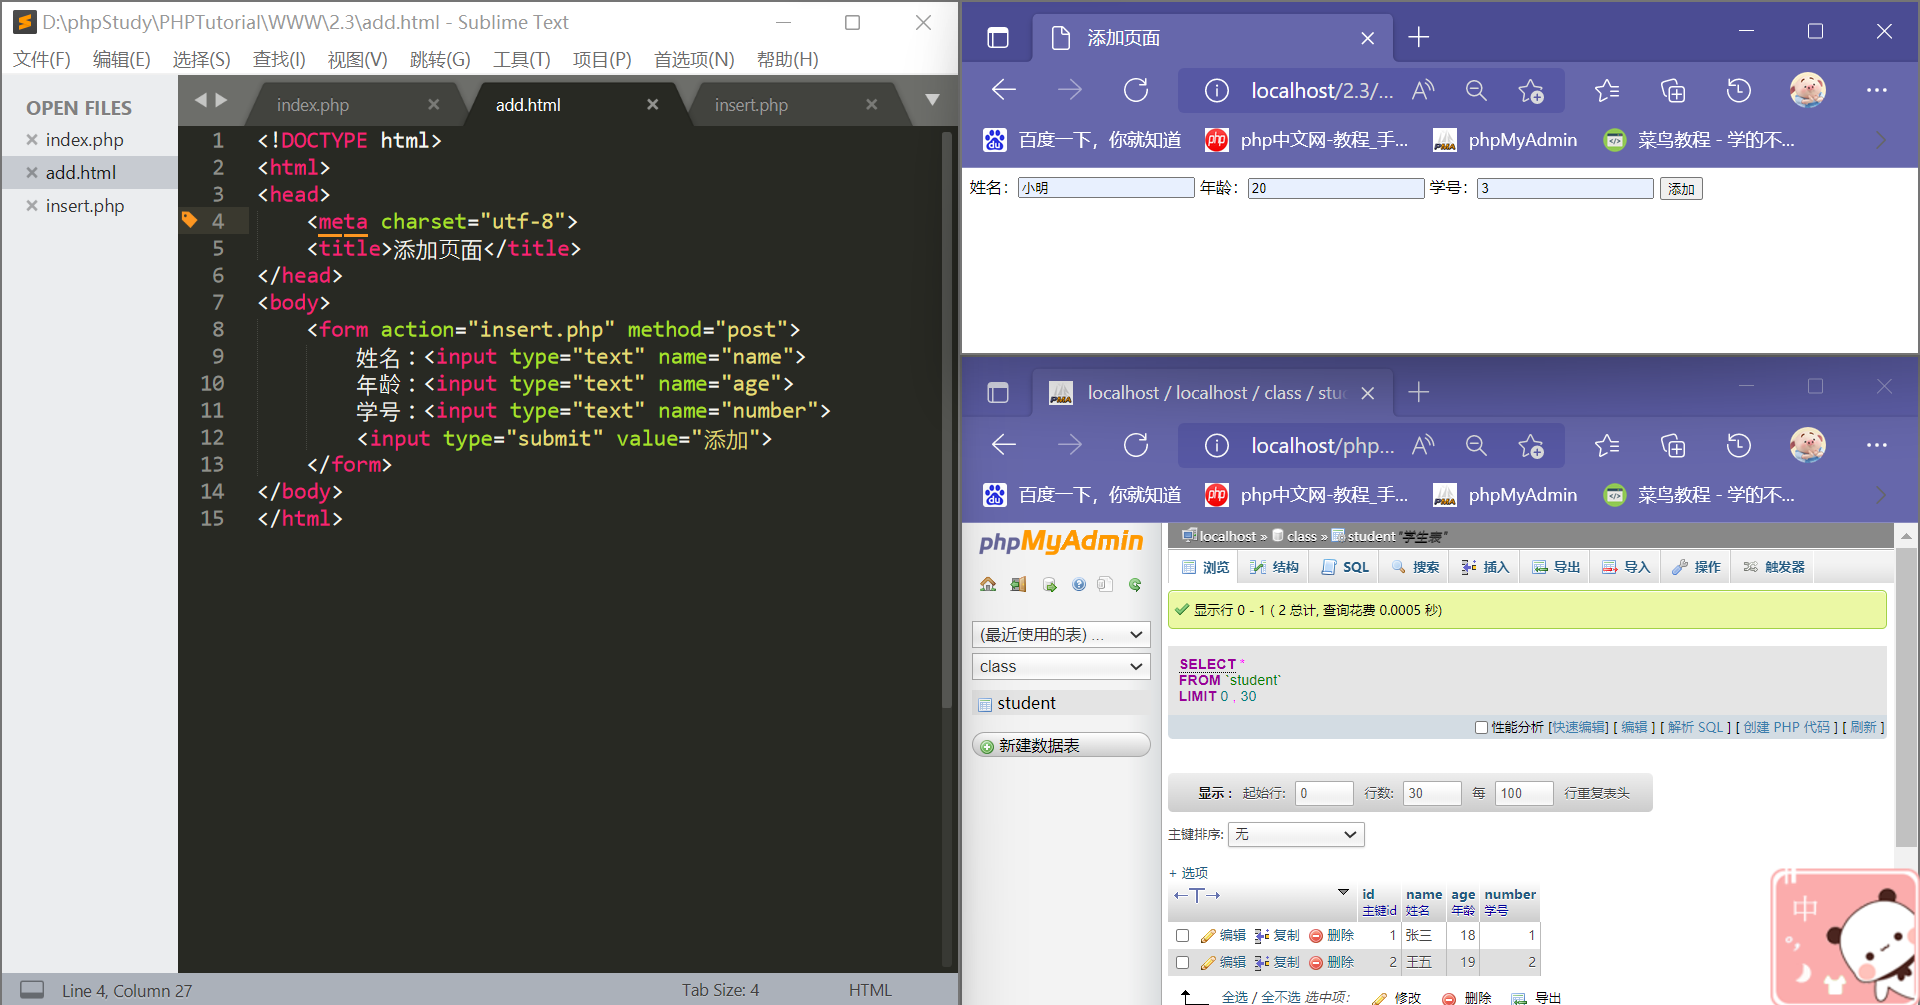Open student table in phpMyAdmin sidebar

tap(1026, 704)
